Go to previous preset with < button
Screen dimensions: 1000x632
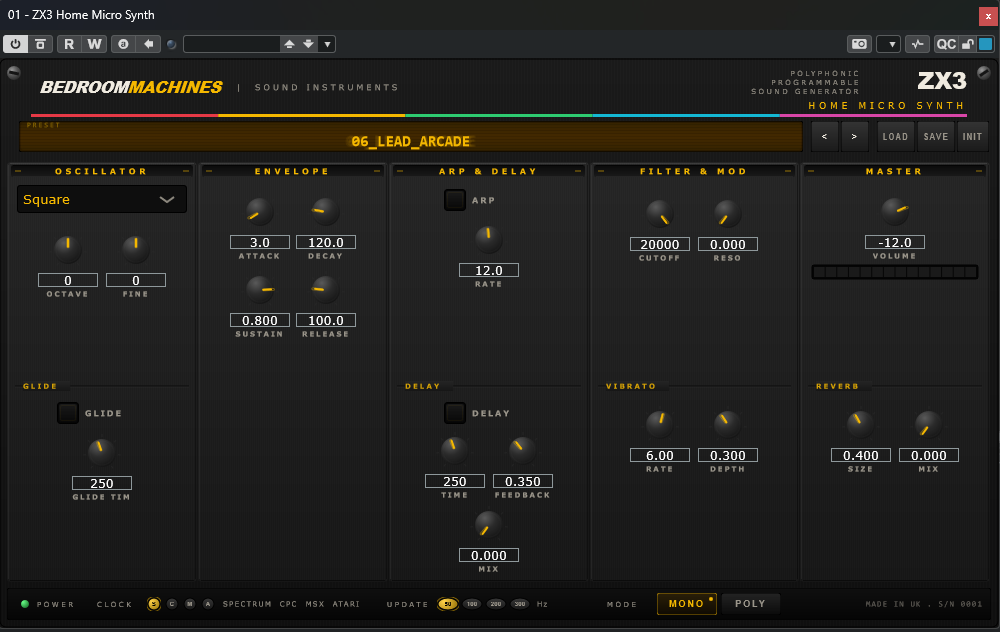(x=825, y=136)
